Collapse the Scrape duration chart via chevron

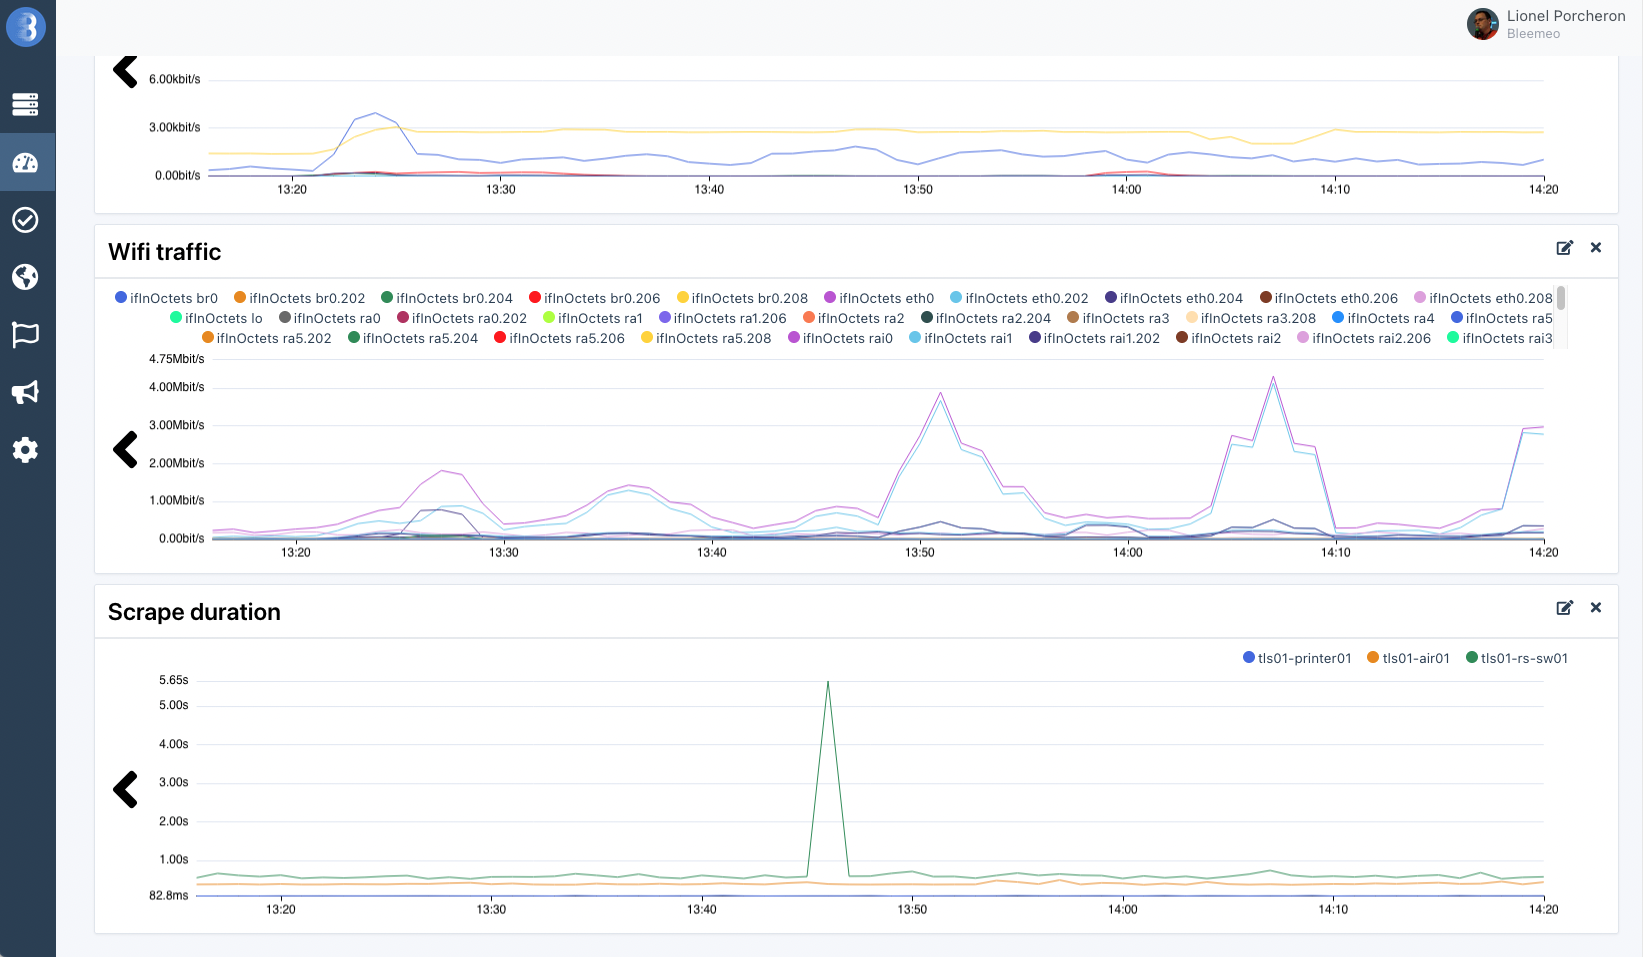pyautogui.click(x=124, y=789)
